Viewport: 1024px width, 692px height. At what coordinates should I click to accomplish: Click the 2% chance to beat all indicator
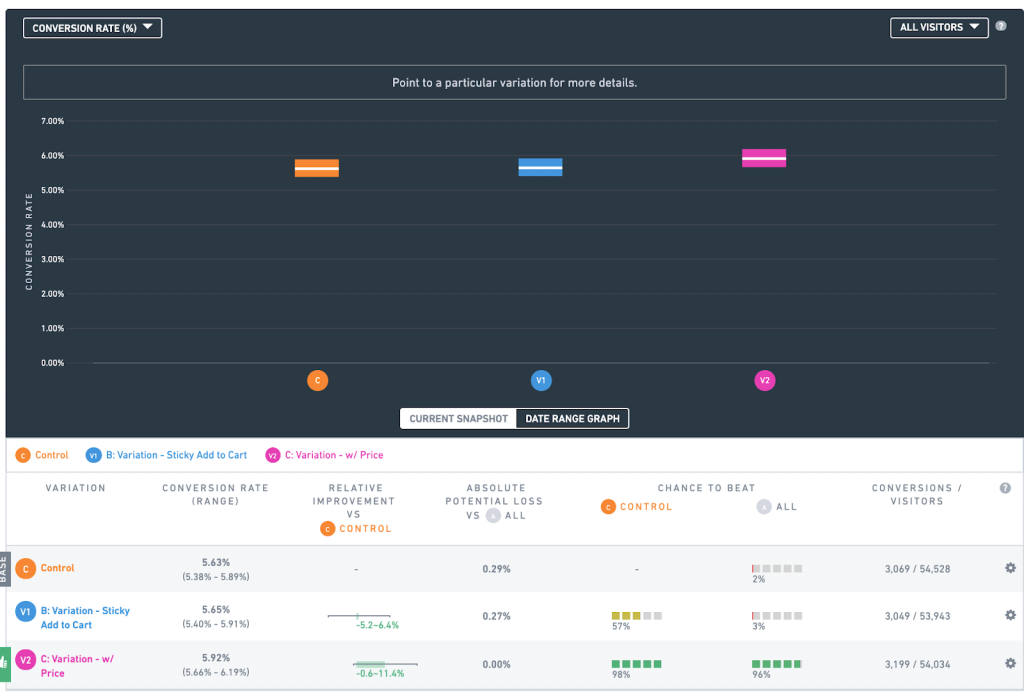(x=776, y=569)
